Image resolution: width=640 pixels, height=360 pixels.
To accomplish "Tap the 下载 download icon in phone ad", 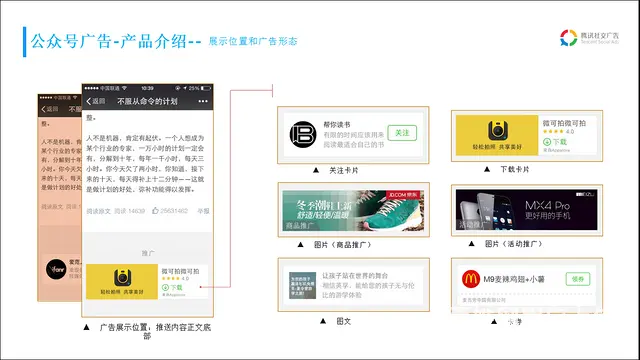I will click(165, 287).
